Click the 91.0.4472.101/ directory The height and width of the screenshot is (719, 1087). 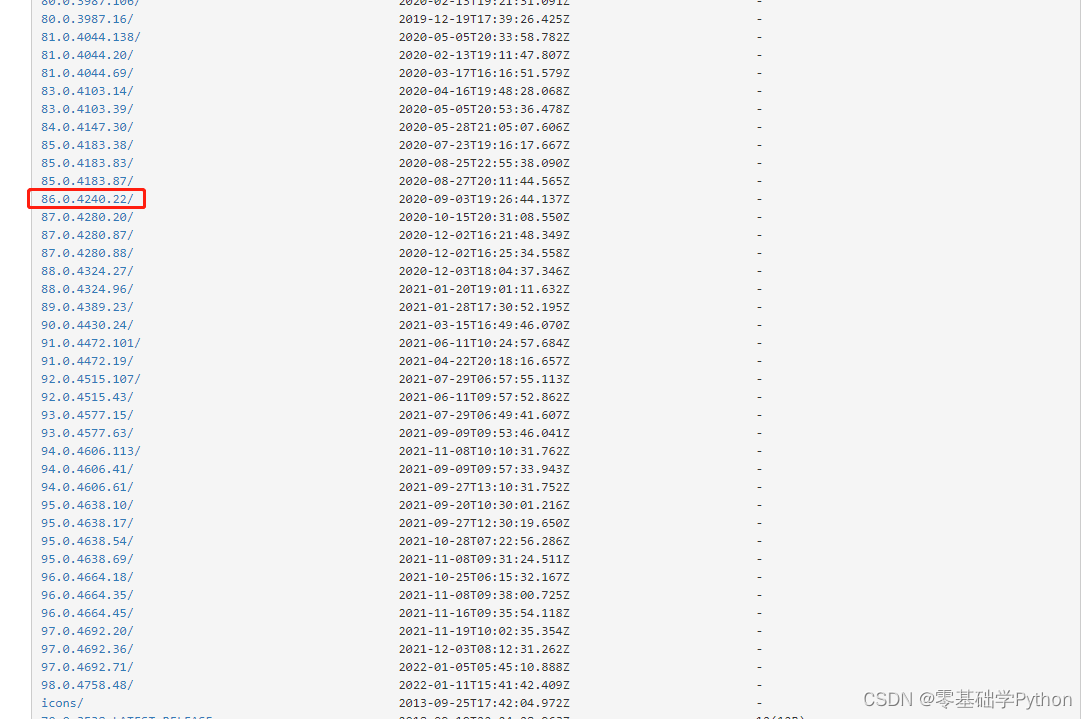click(x=90, y=343)
